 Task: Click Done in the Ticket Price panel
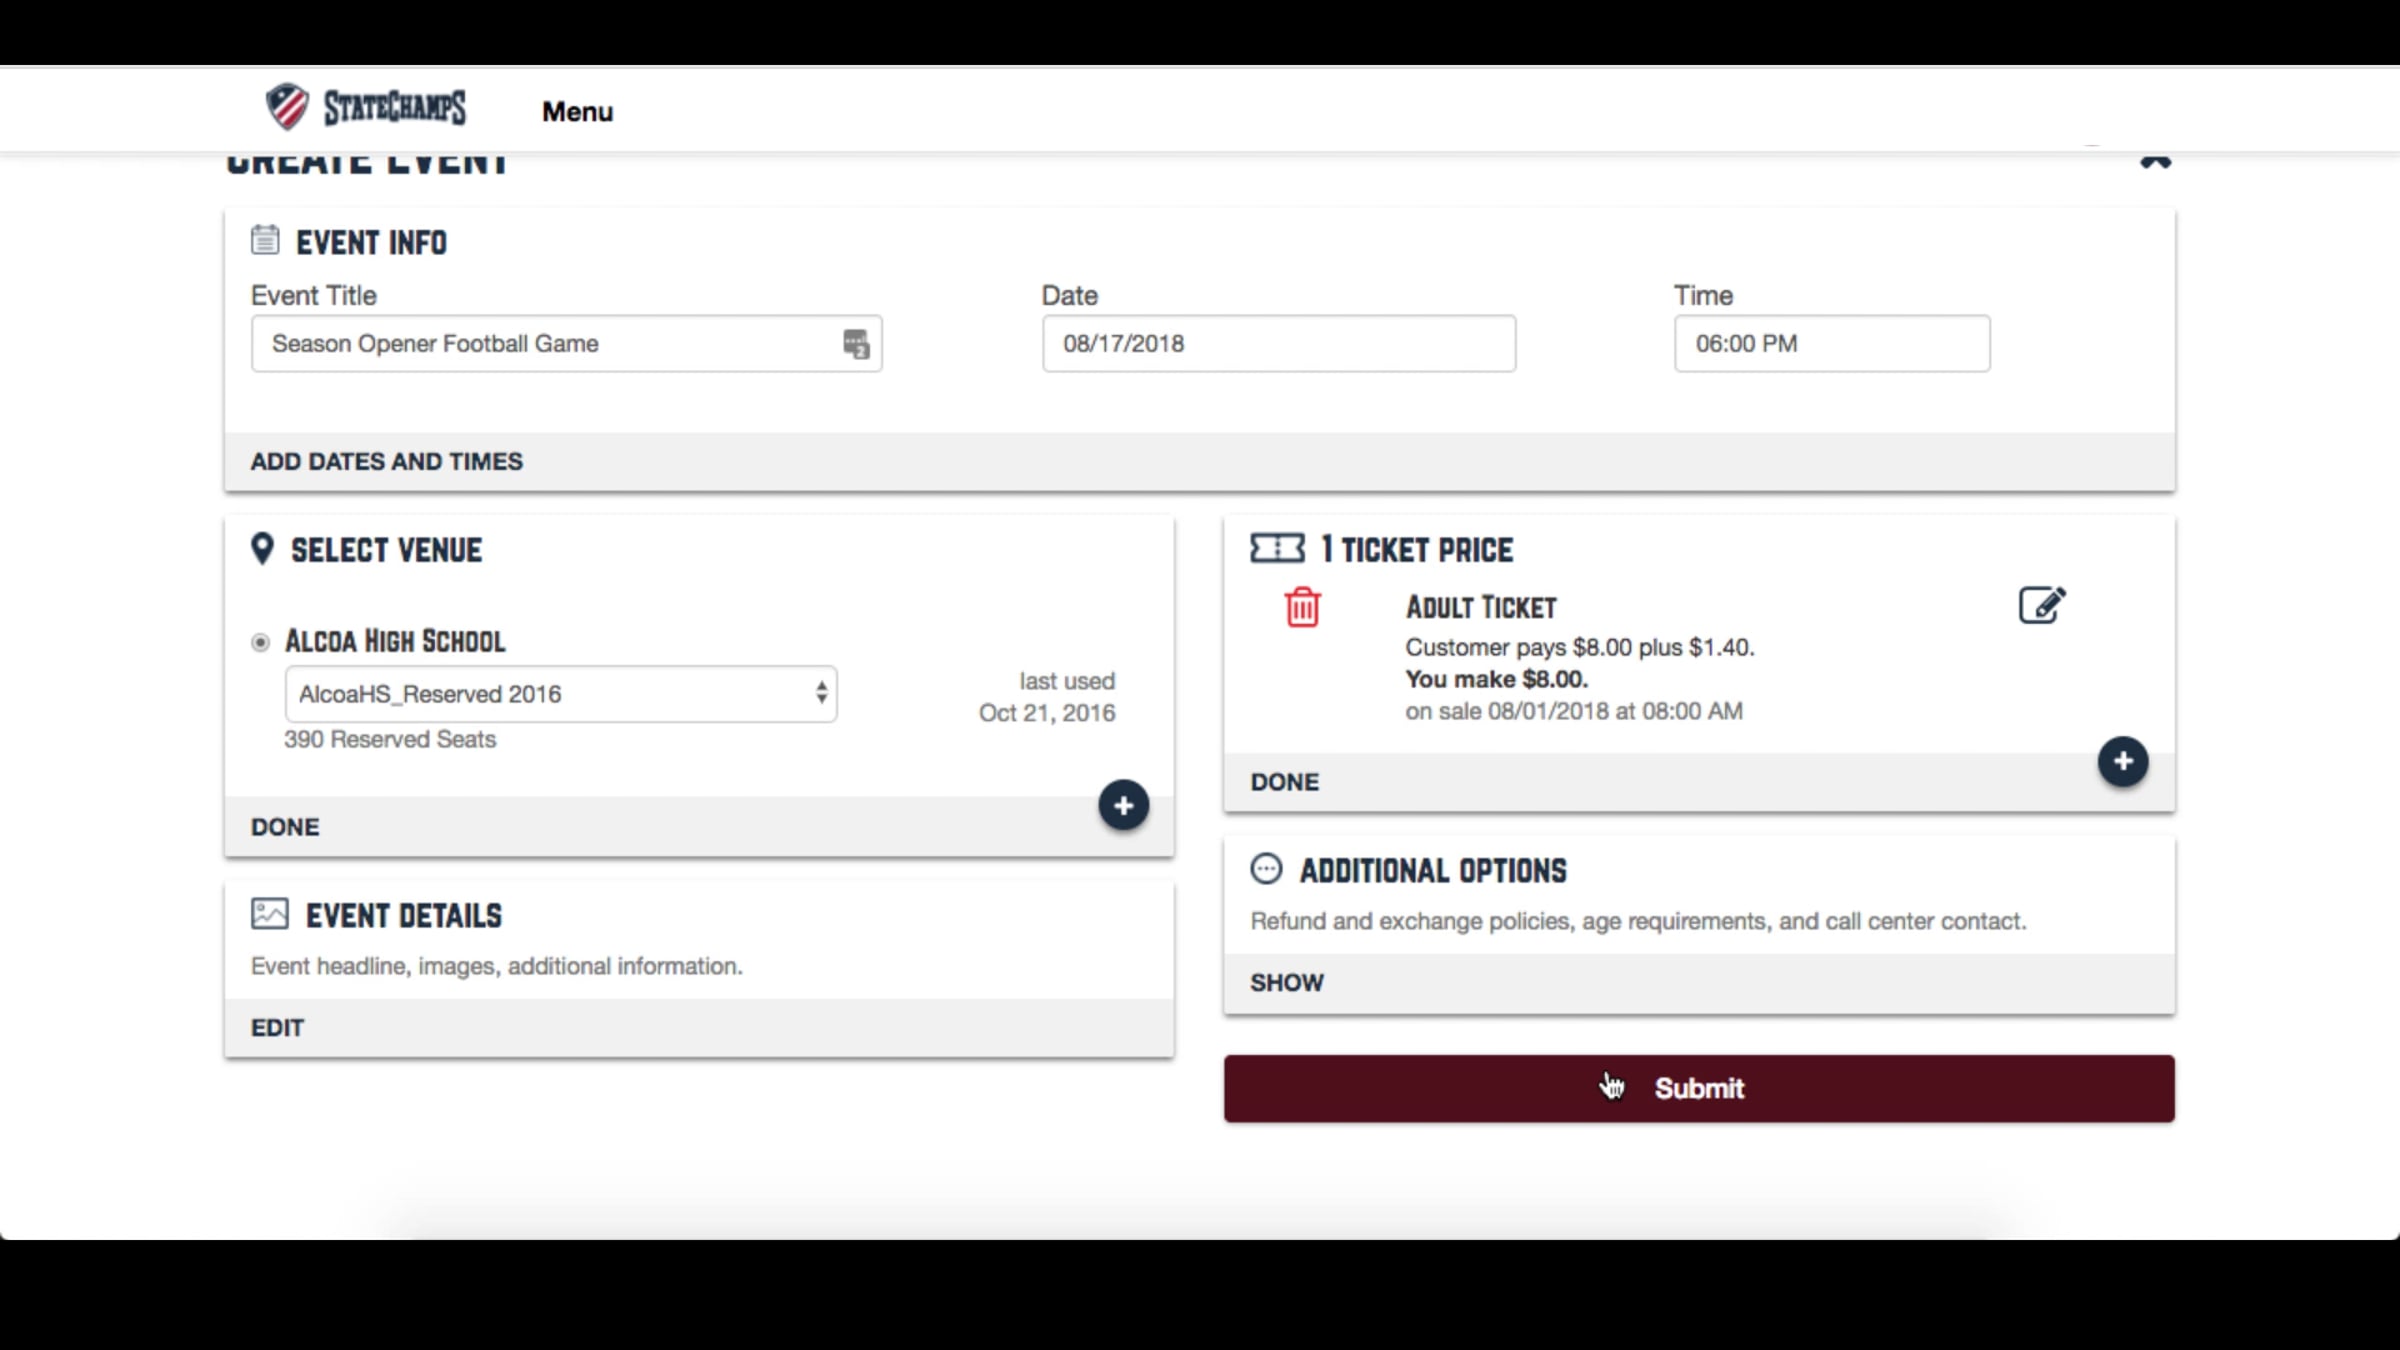pos(1284,782)
